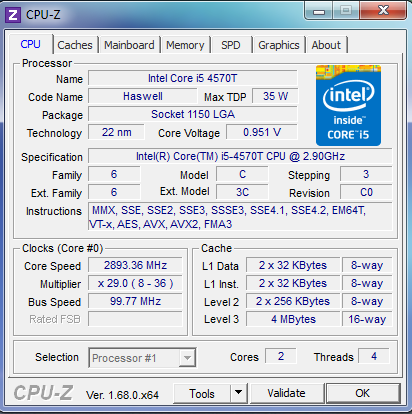Screen dimensions: 412x414
Task: Click the Level 3 16-way associativity
Action: click(367, 319)
